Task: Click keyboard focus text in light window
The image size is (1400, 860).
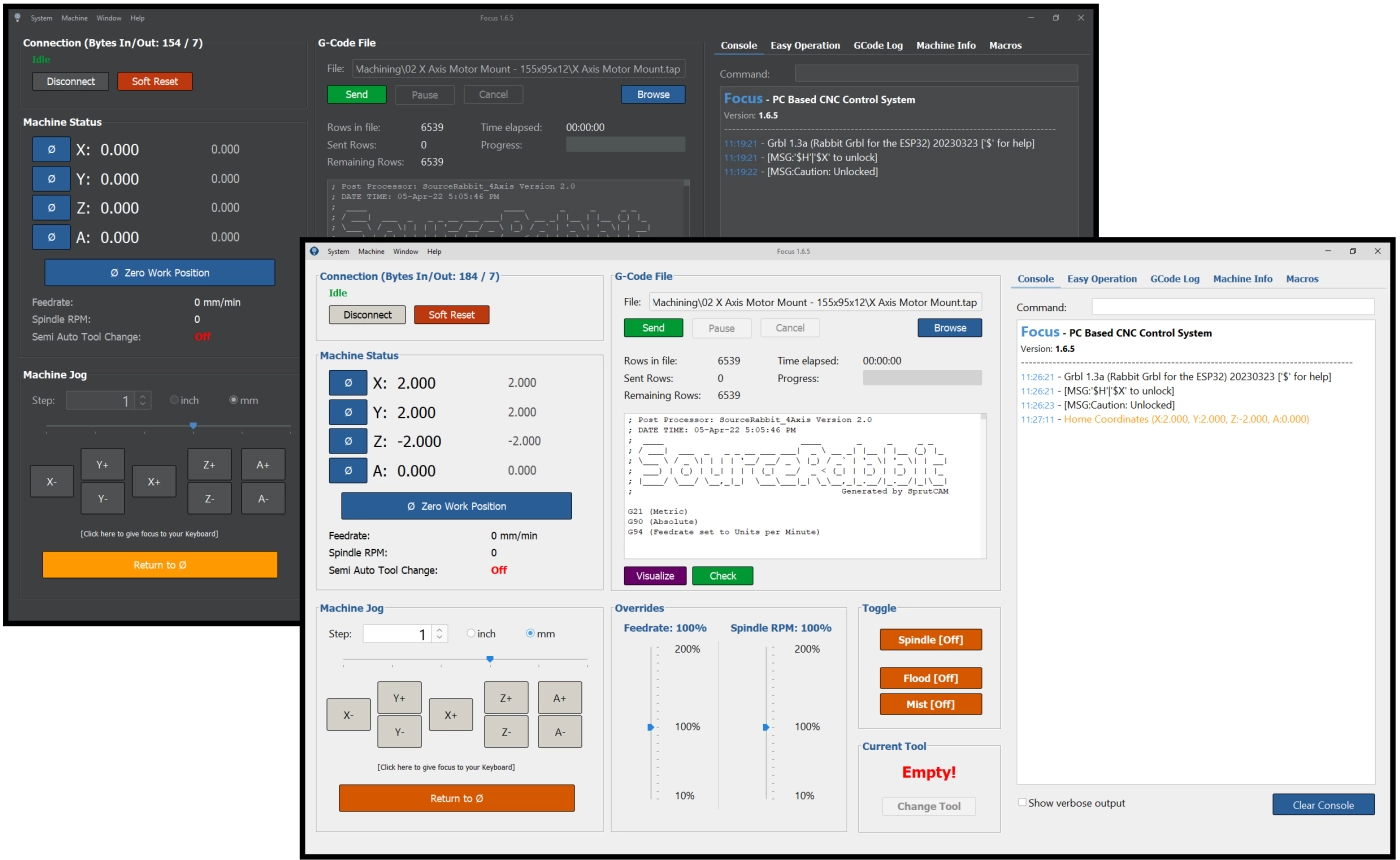Action: [x=446, y=767]
